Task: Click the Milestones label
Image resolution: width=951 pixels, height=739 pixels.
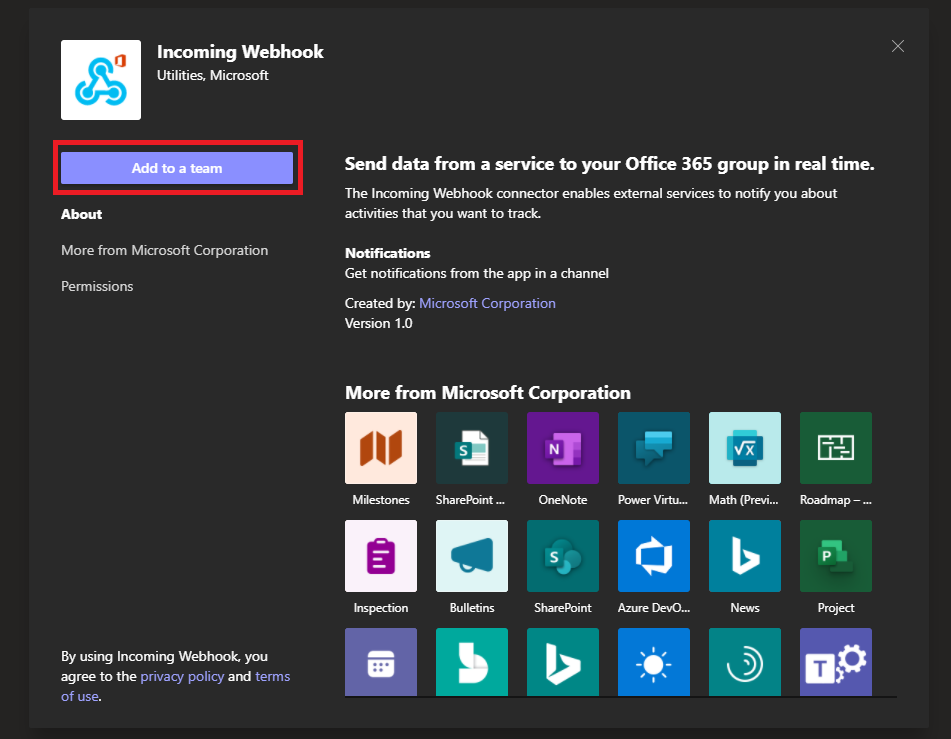Action: coord(381,500)
